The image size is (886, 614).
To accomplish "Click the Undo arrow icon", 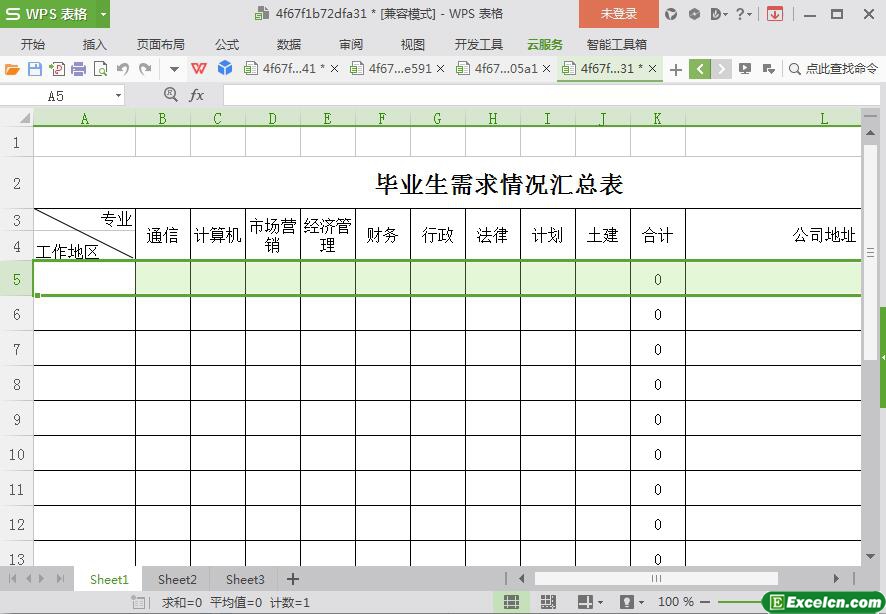I will (x=122, y=69).
